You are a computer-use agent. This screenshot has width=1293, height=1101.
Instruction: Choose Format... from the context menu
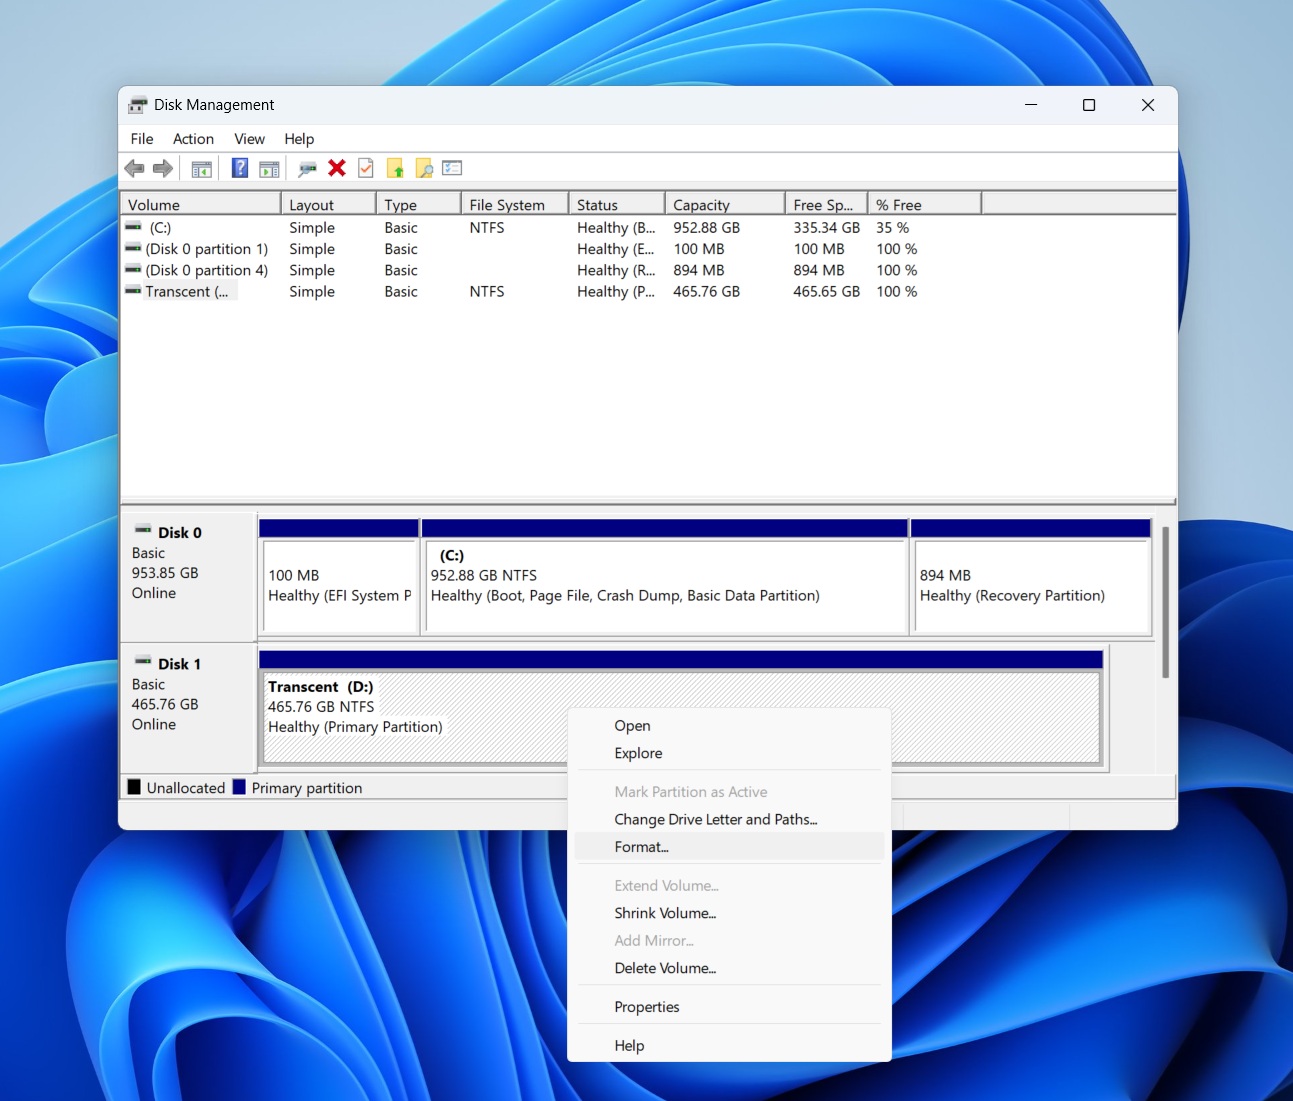click(x=641, y=847)
